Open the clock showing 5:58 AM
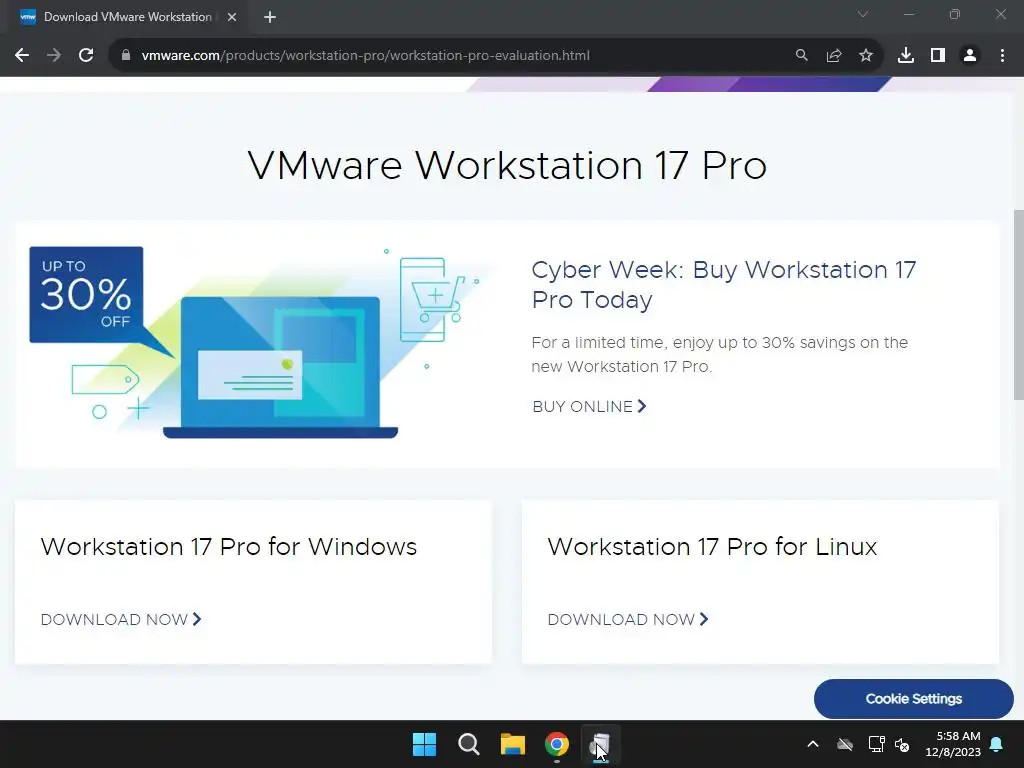Image resolution: width=1024 pixels, height=768 pixels. coord(953,744)
